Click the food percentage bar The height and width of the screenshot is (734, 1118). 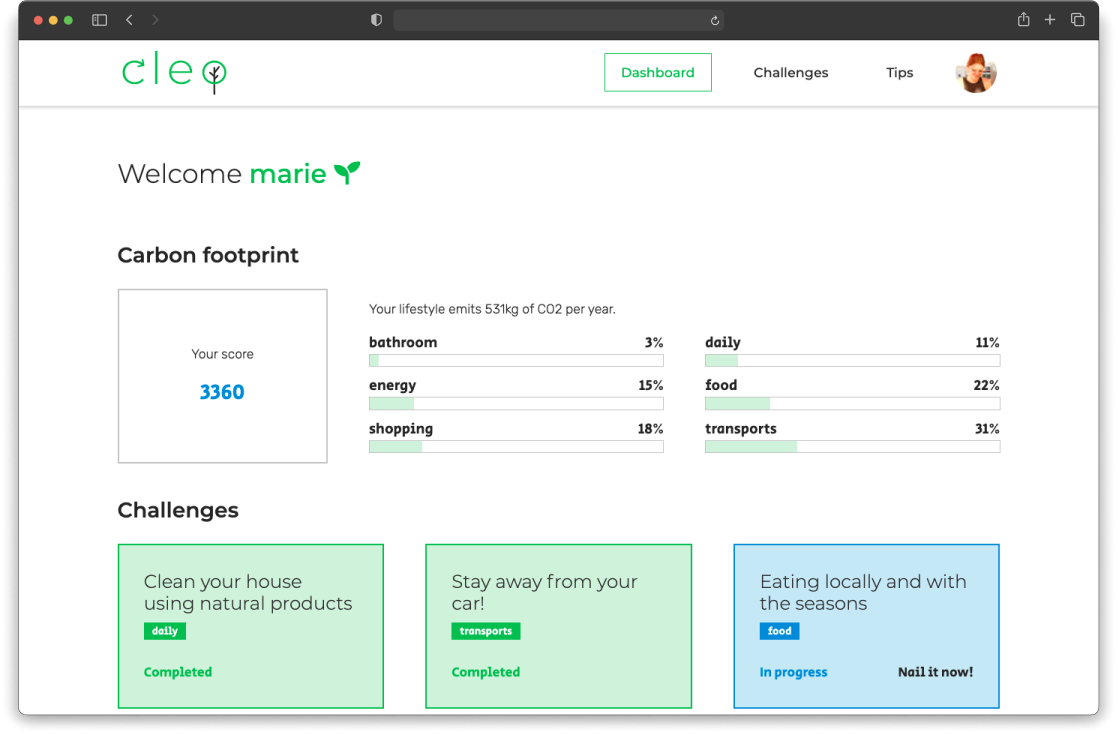click(x=852, y=404)
